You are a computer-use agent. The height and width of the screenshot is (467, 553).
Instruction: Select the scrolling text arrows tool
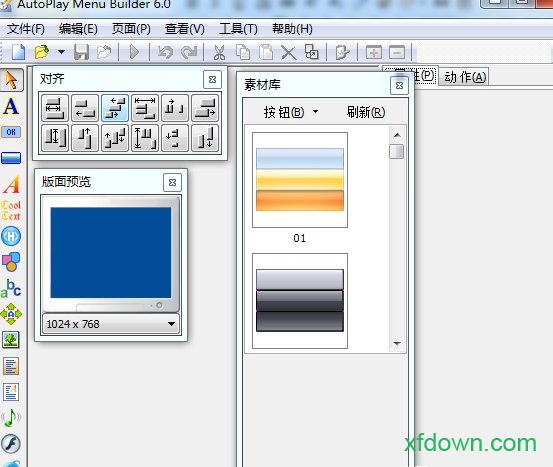pos(11,314)
